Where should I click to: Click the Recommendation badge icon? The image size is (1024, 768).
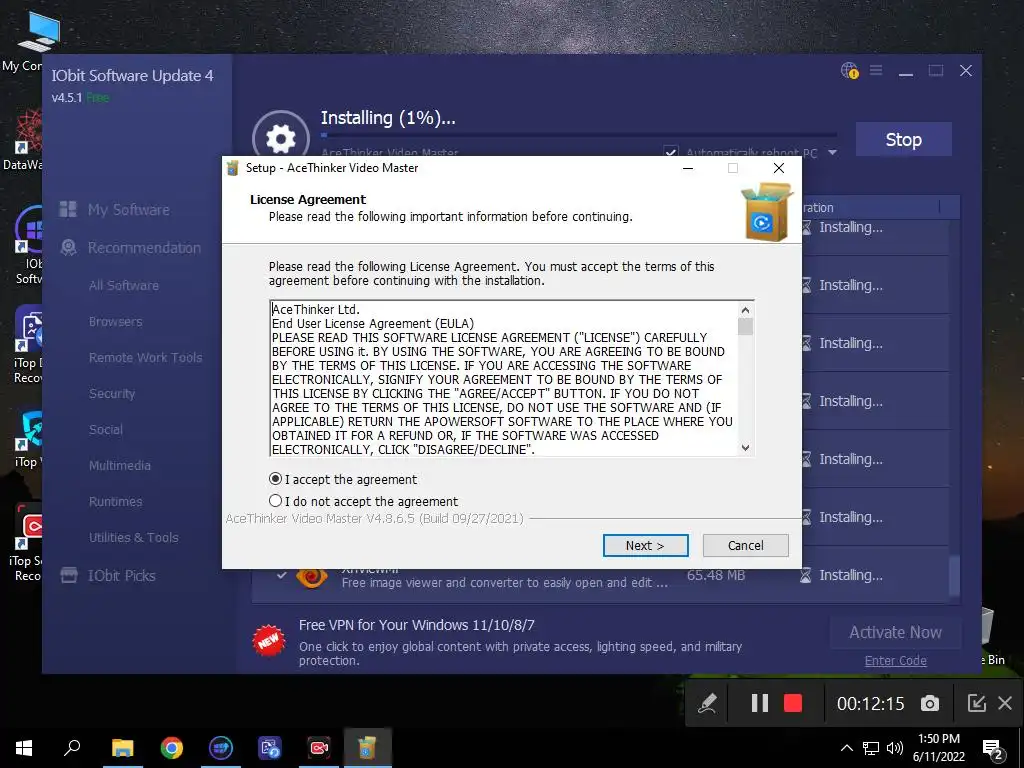click(x=68, y=248)
